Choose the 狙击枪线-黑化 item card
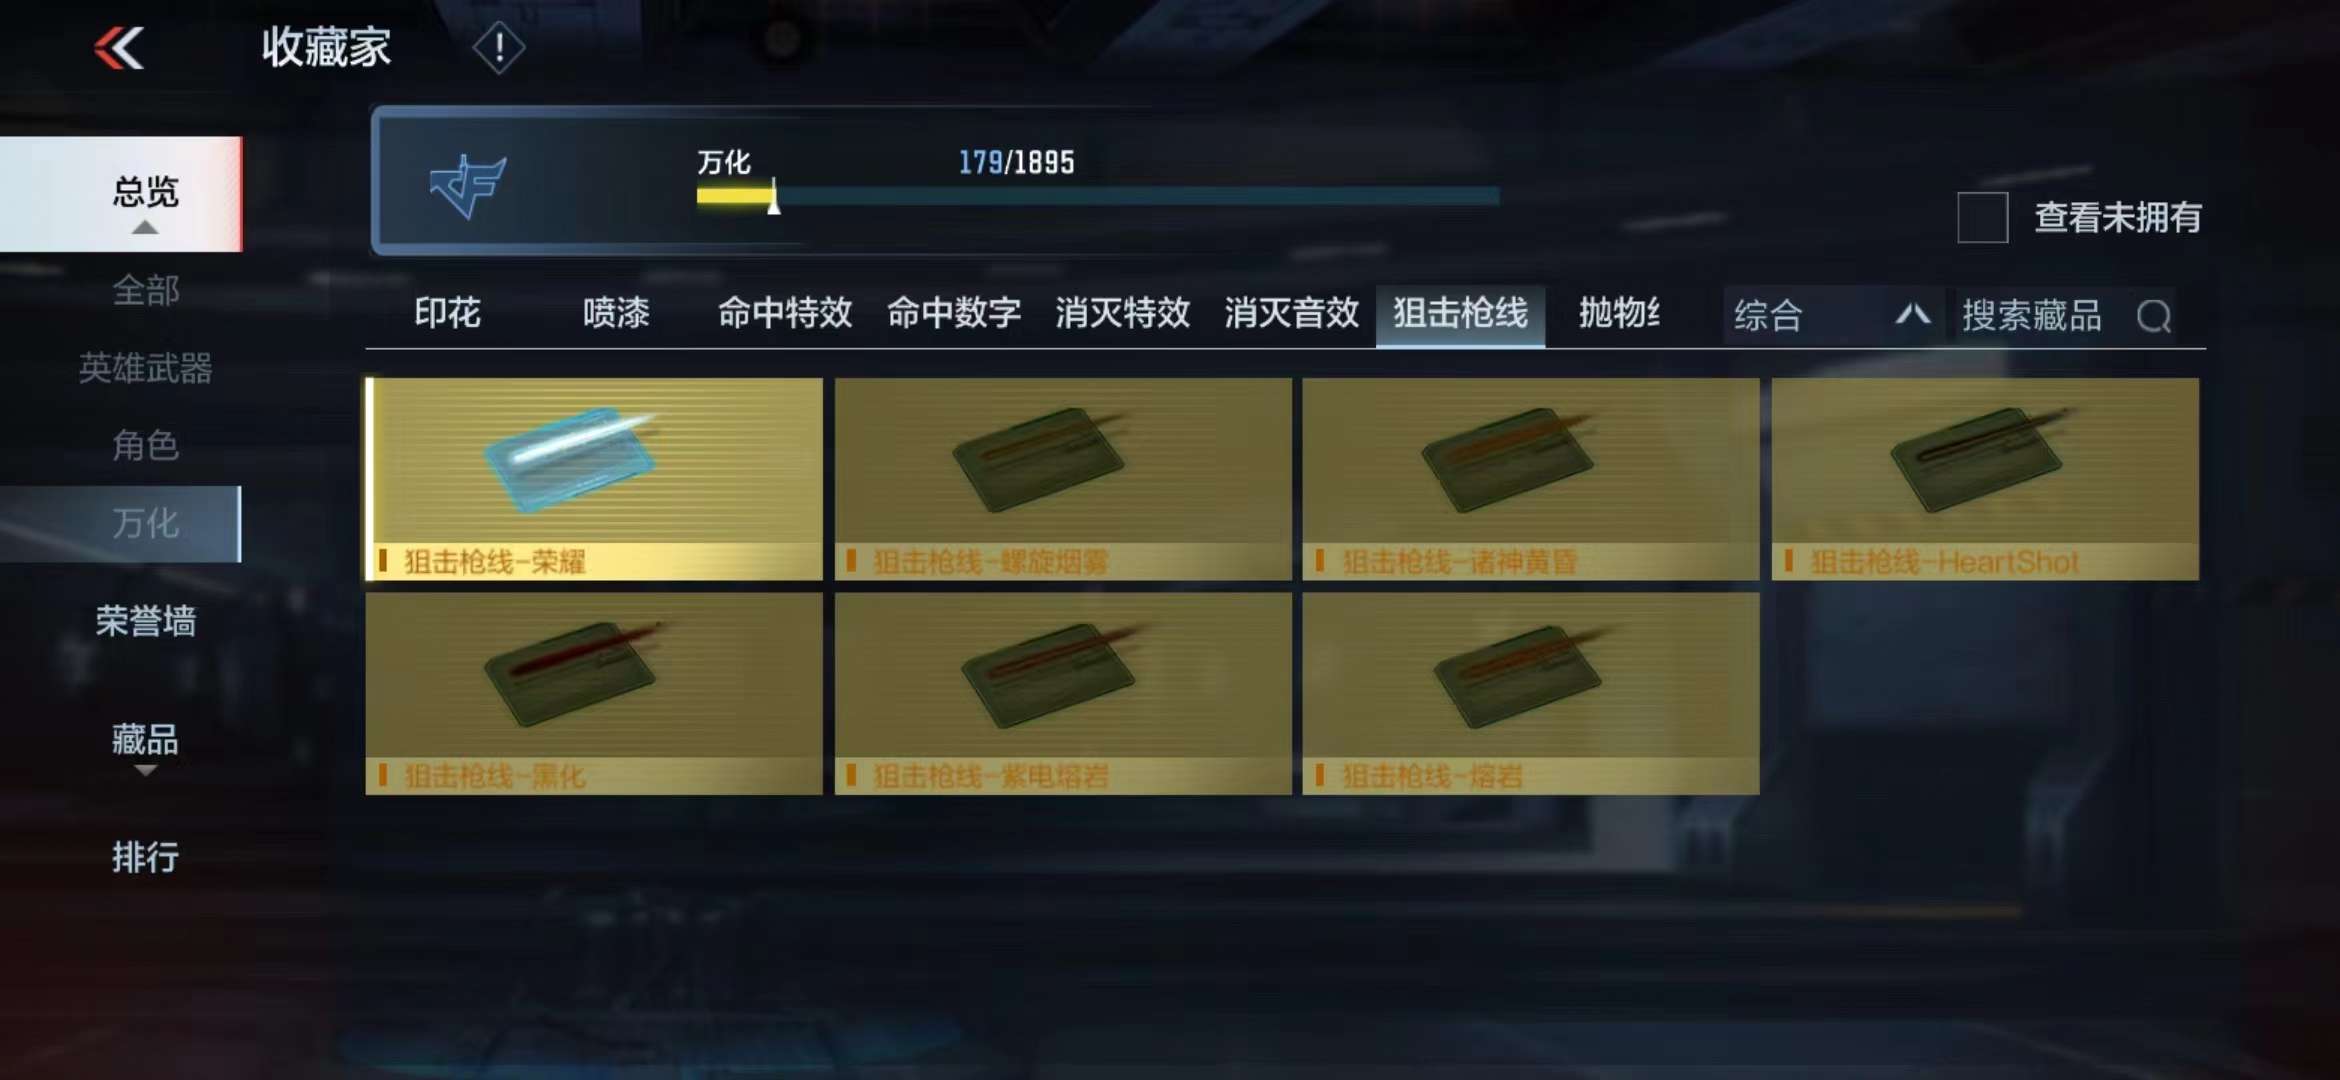 (594, 694)
